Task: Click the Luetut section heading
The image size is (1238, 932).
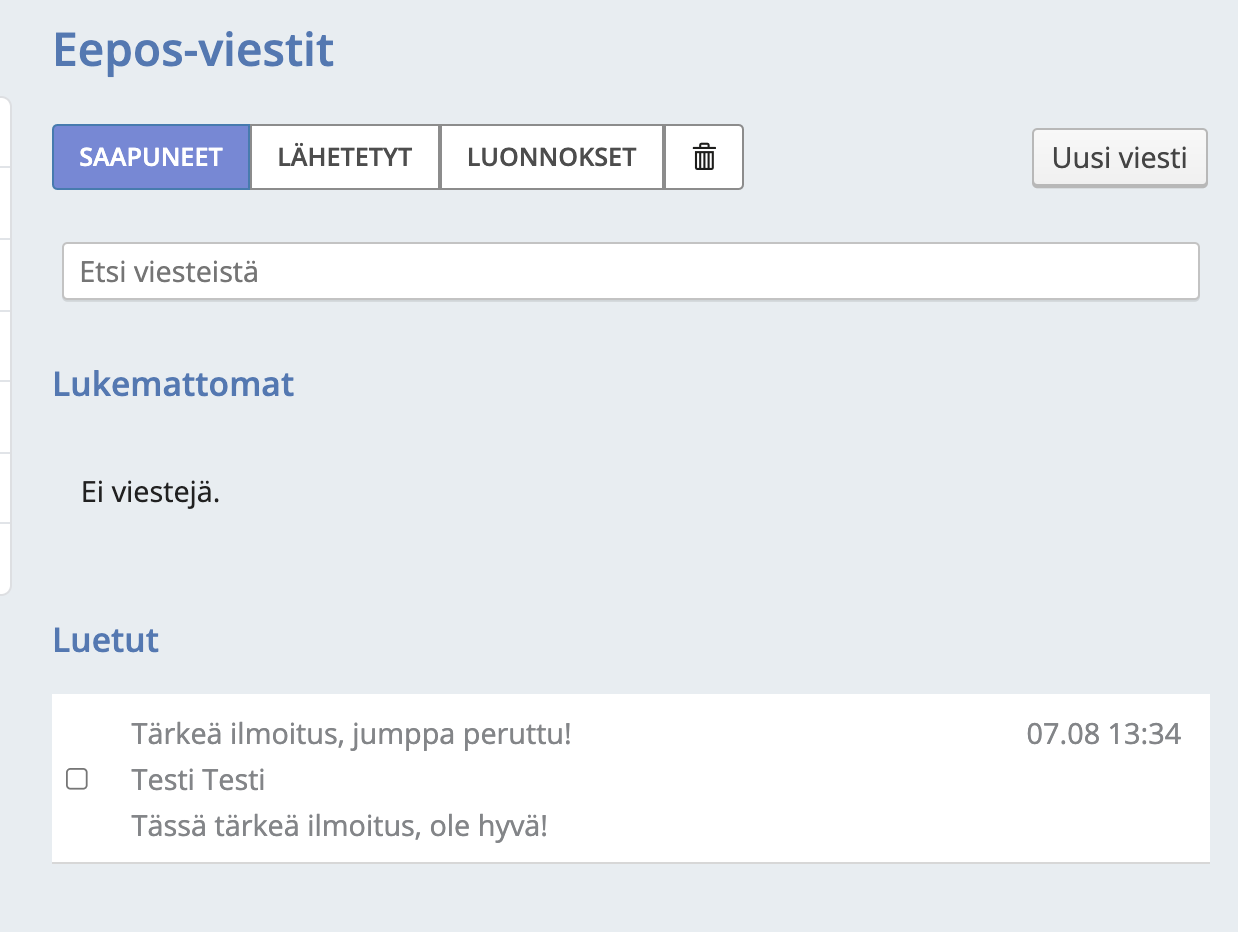Action: 106,640
